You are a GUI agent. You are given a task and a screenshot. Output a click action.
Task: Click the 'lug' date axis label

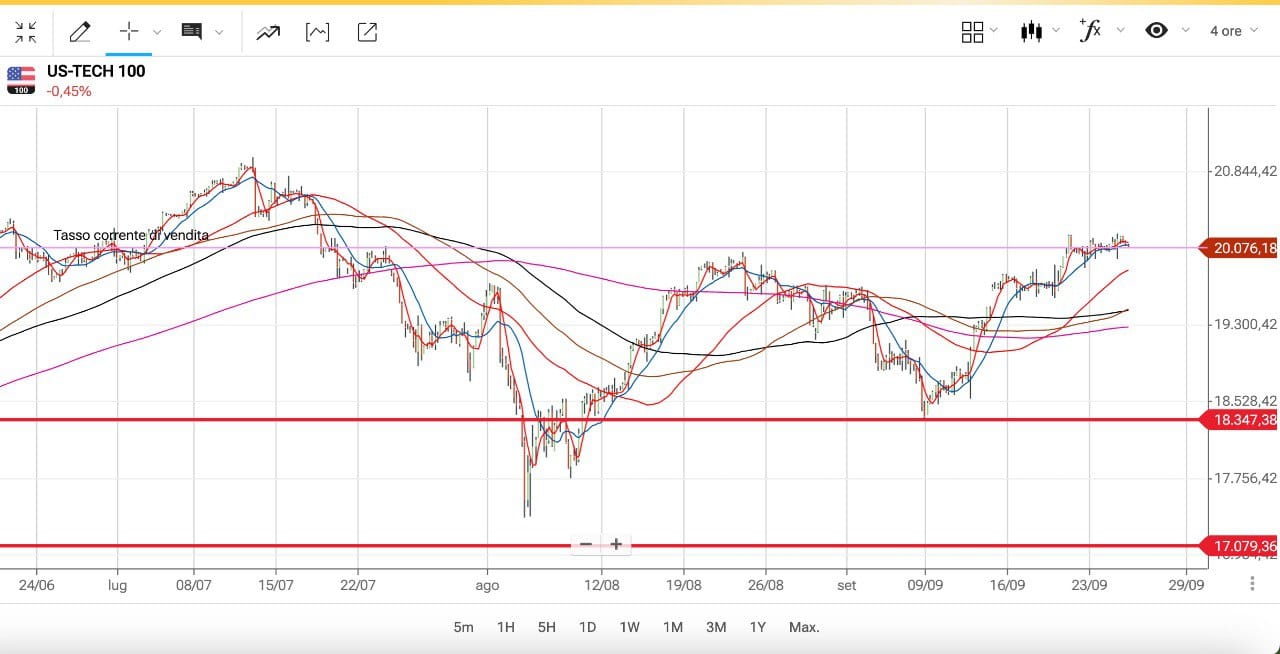118,585
